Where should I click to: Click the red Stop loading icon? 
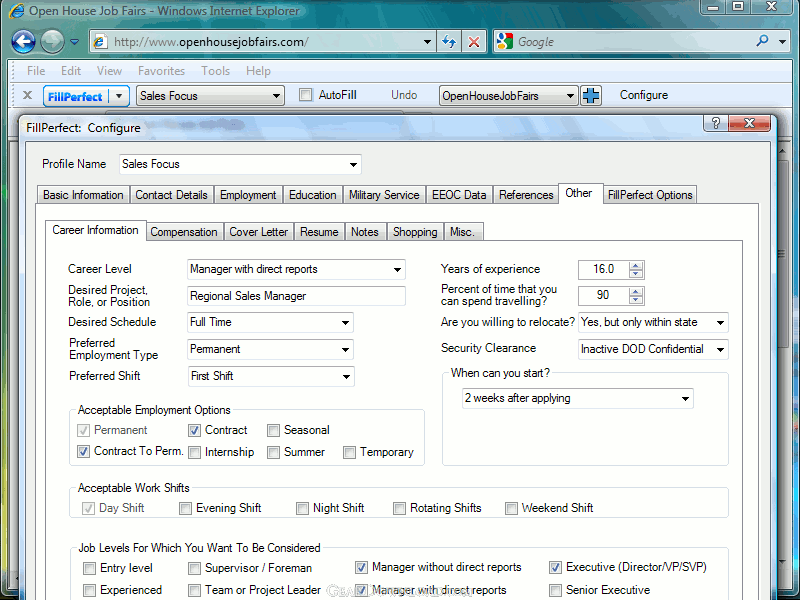tap(474, 42)
